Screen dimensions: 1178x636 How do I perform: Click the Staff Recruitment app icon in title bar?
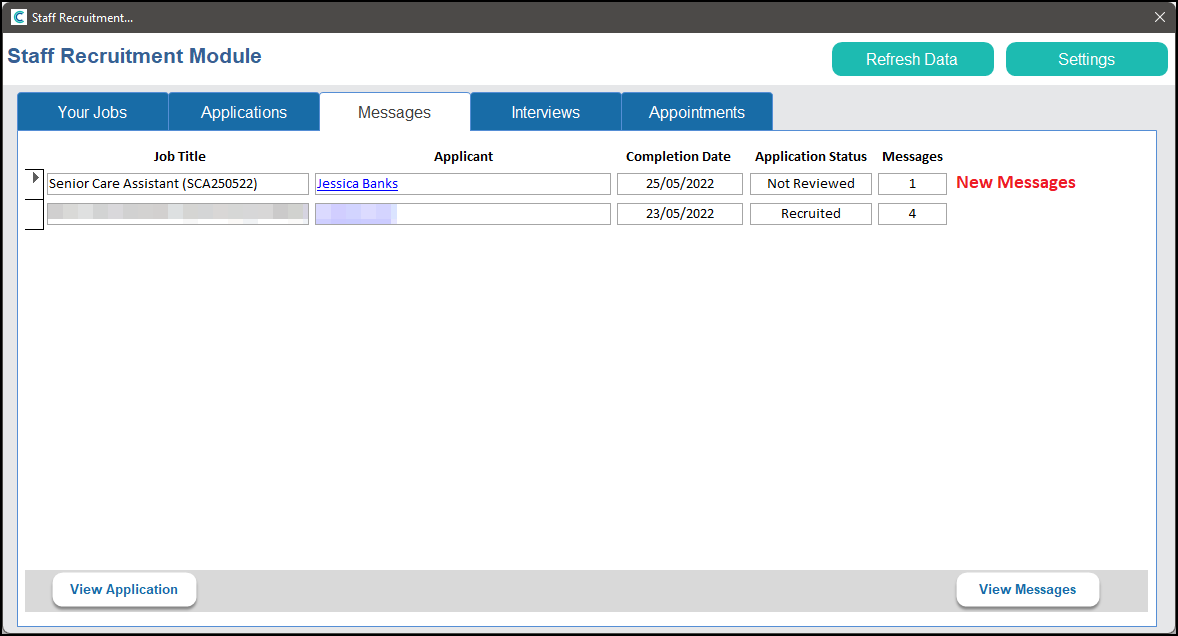click(x=18, y=17)
